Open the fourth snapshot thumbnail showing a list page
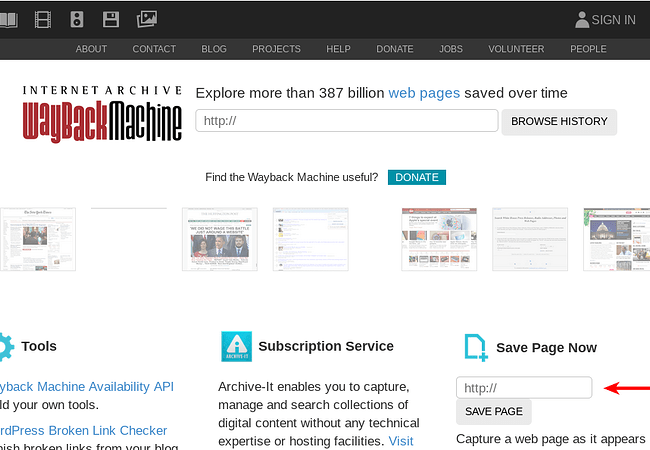Screen dimensions: 650x450 coord(310,239)
